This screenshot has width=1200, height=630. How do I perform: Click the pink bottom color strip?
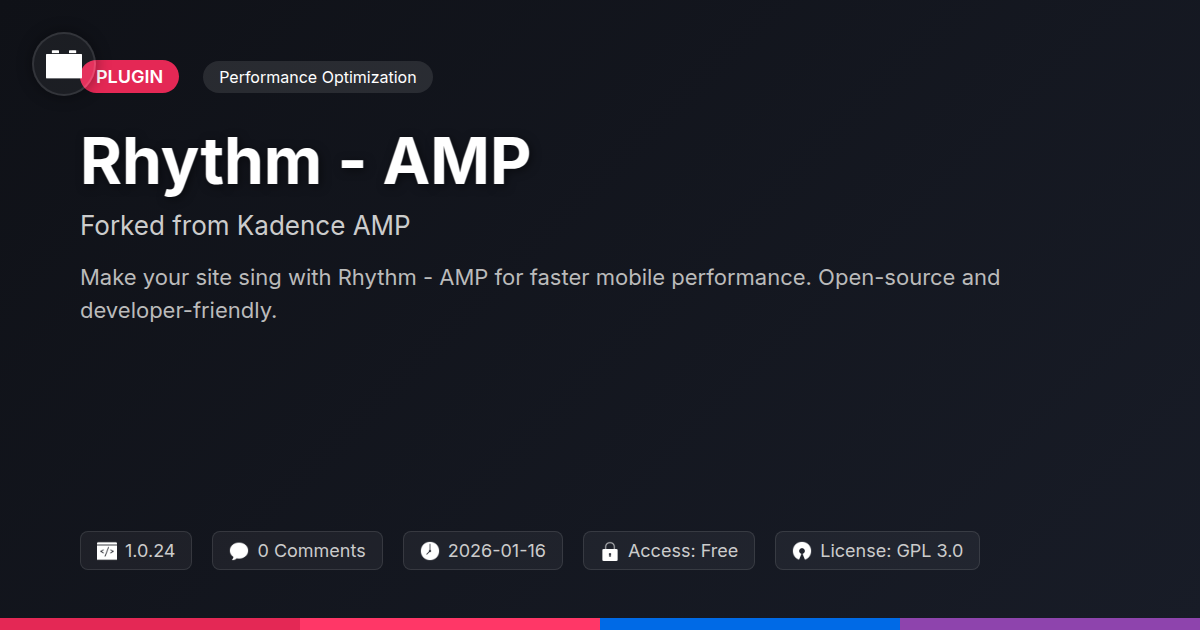[x=450, y=623]
